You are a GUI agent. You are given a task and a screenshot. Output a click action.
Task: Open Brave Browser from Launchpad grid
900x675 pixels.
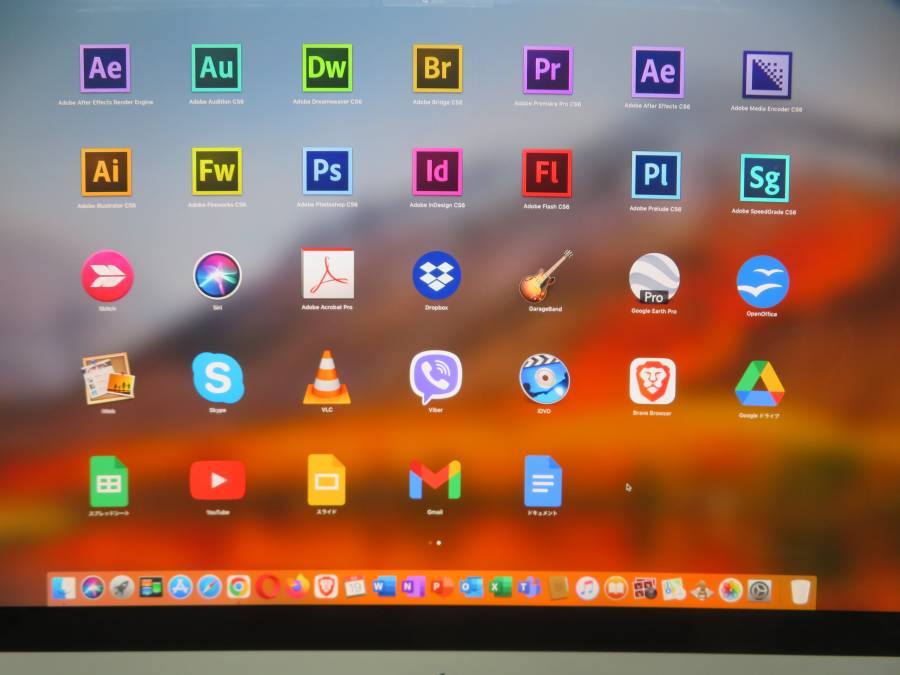pos(653,382)
